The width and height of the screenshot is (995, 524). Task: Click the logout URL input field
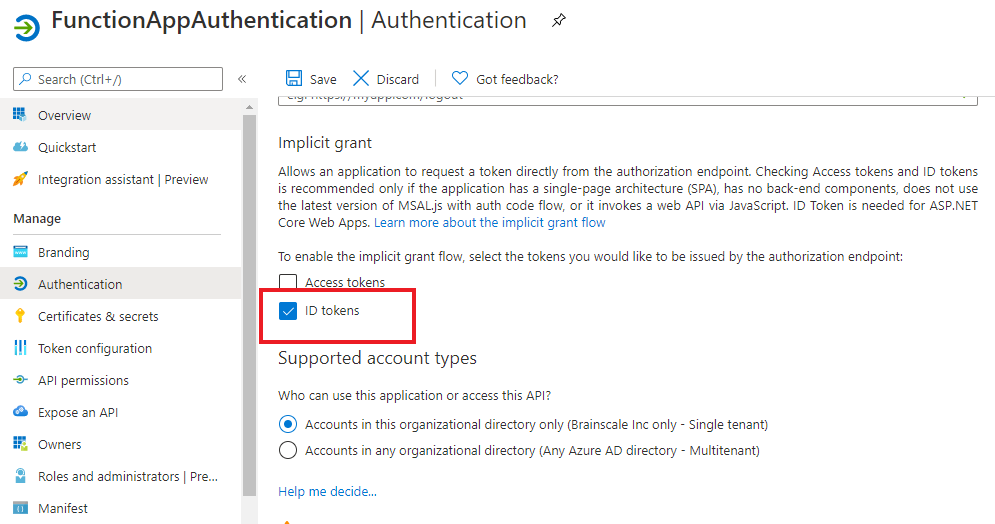point(628,99)
